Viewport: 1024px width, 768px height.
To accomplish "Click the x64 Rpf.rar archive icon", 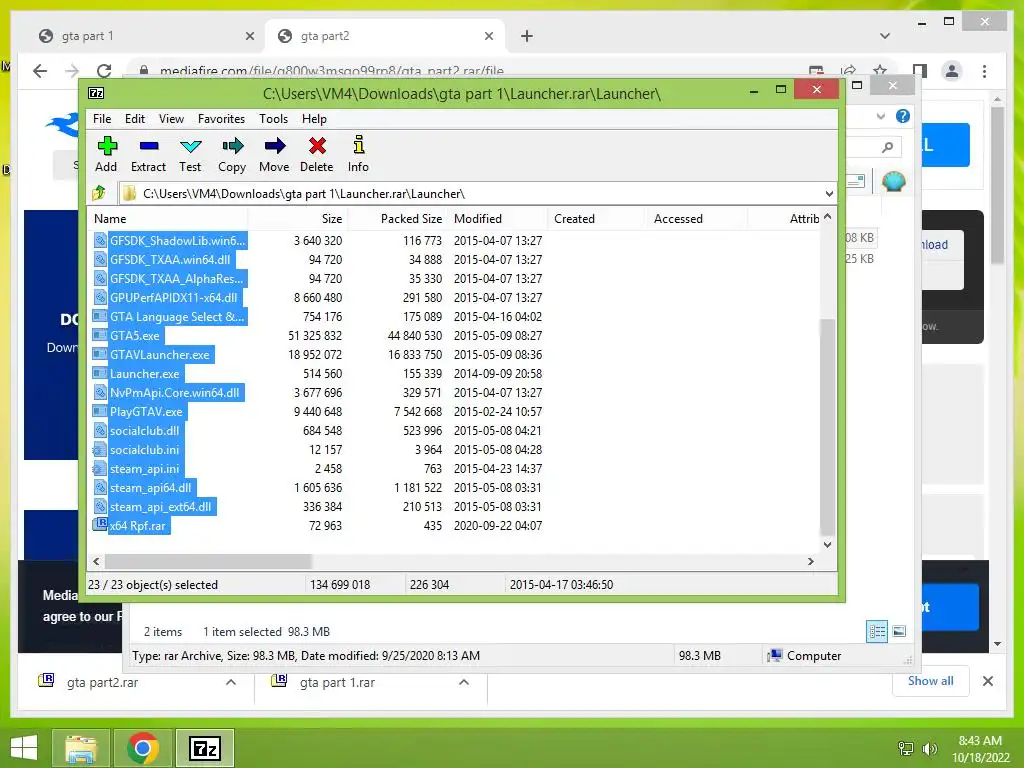I will pyautogui.click(x=100, y=524).
